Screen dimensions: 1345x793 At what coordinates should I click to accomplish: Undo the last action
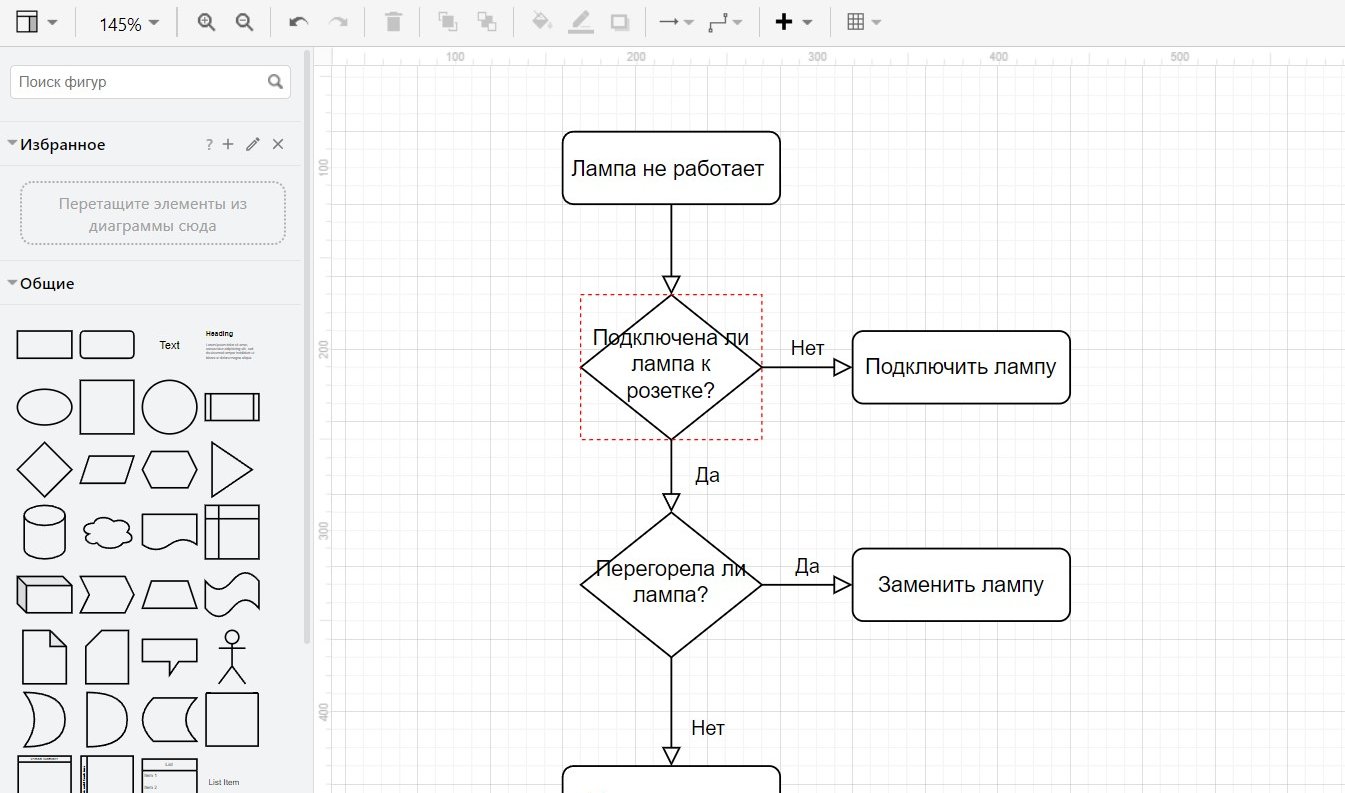coord(298,22)
